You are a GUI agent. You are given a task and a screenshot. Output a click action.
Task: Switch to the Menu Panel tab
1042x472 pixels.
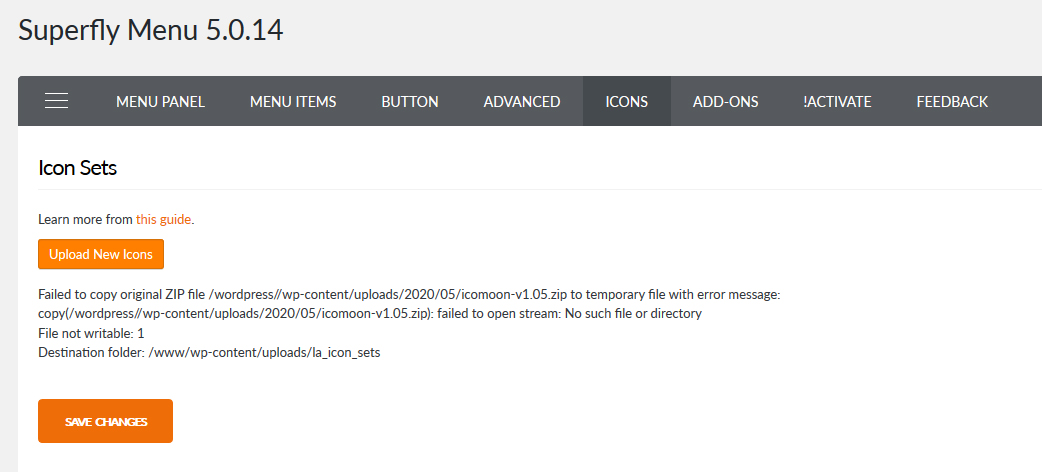(160, 102)
